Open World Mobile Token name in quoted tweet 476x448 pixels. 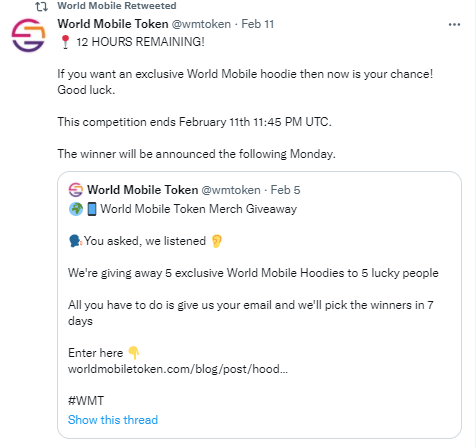(142, 190)
